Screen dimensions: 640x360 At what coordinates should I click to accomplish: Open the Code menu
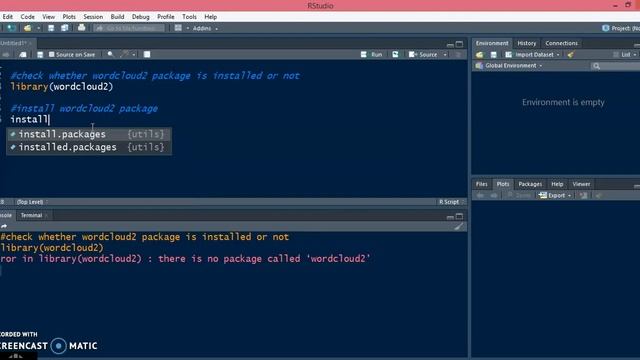(x=27, y=17)
